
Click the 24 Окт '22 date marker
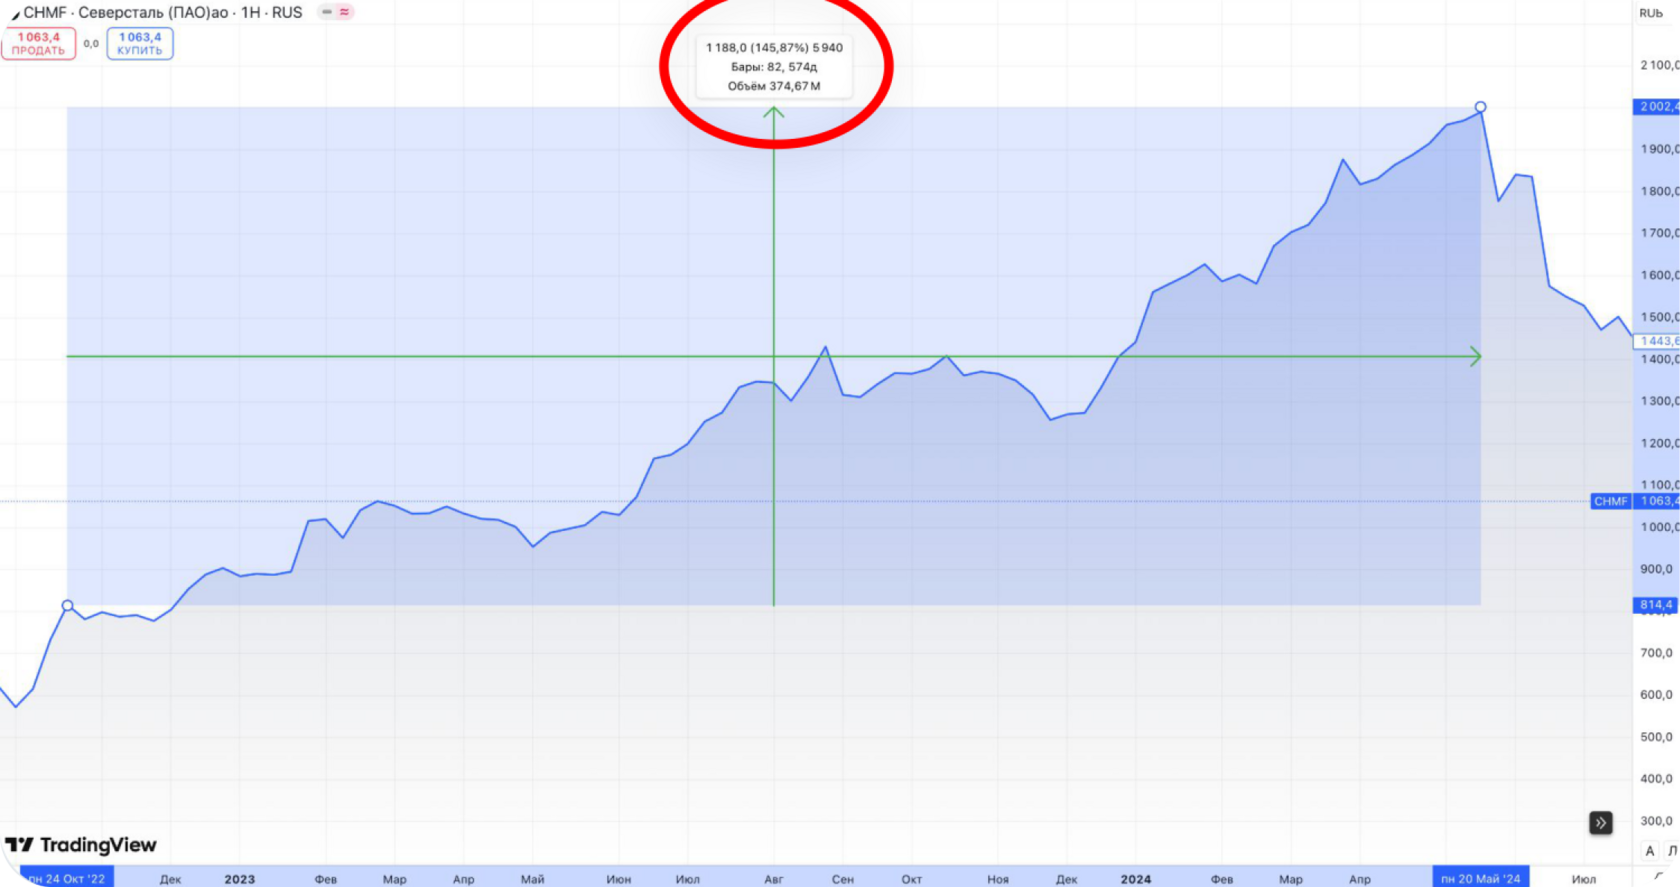66,878
